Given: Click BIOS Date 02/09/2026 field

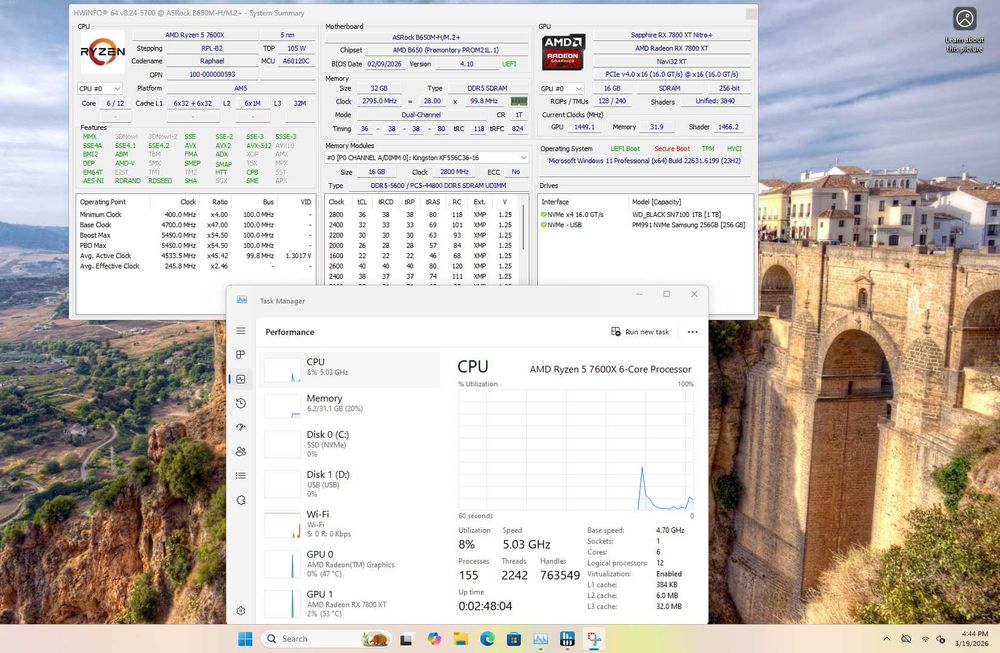Looking at the screenshot, I should (384, 64).
